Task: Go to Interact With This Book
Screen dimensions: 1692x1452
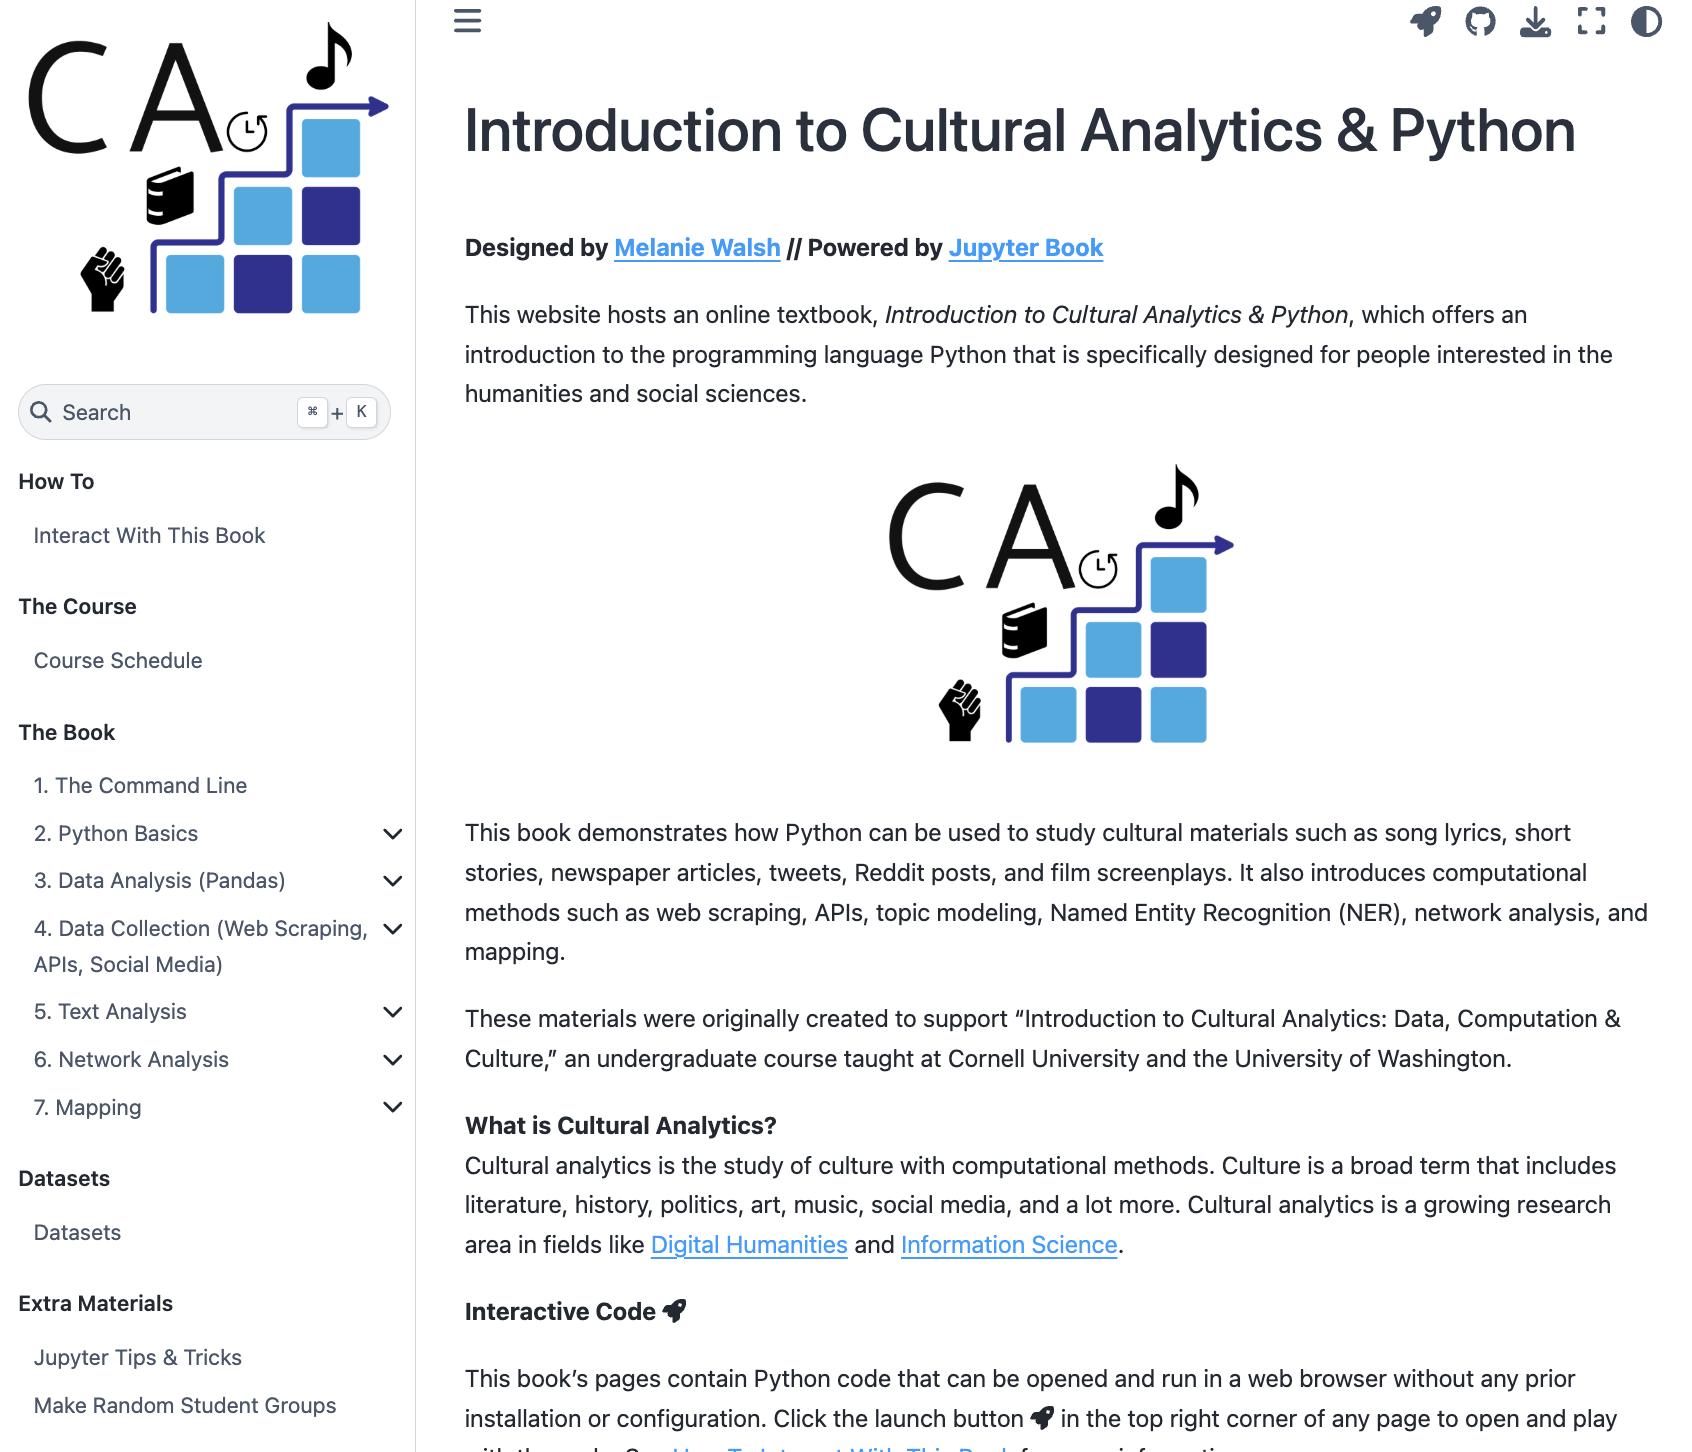Action: pos(149,536)
